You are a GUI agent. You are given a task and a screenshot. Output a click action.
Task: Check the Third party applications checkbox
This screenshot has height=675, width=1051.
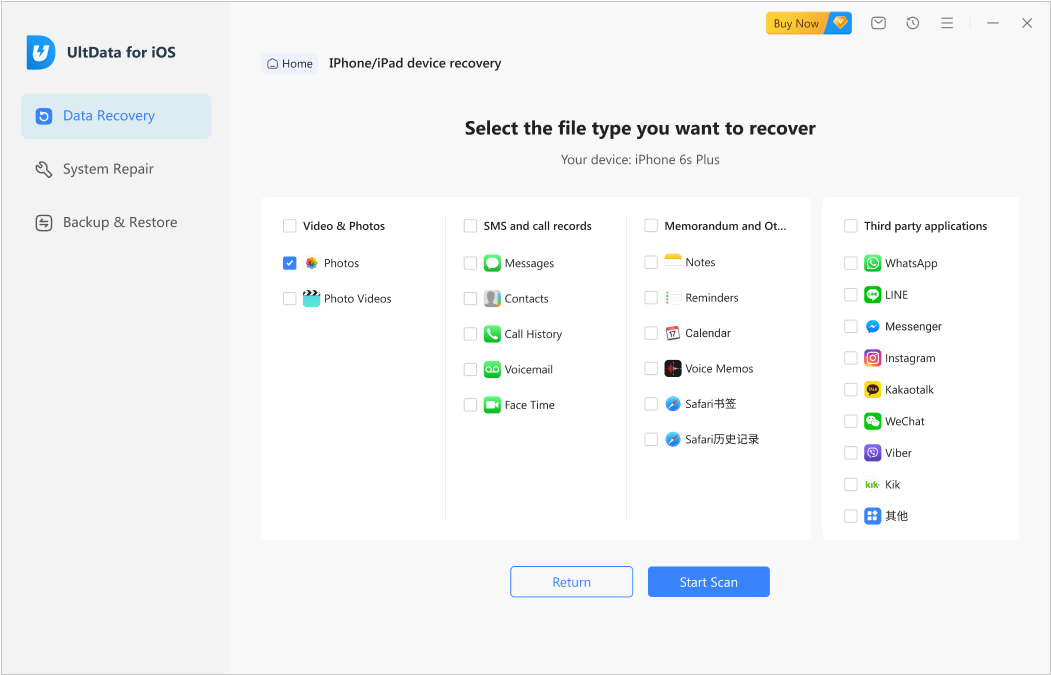point(851,226)
